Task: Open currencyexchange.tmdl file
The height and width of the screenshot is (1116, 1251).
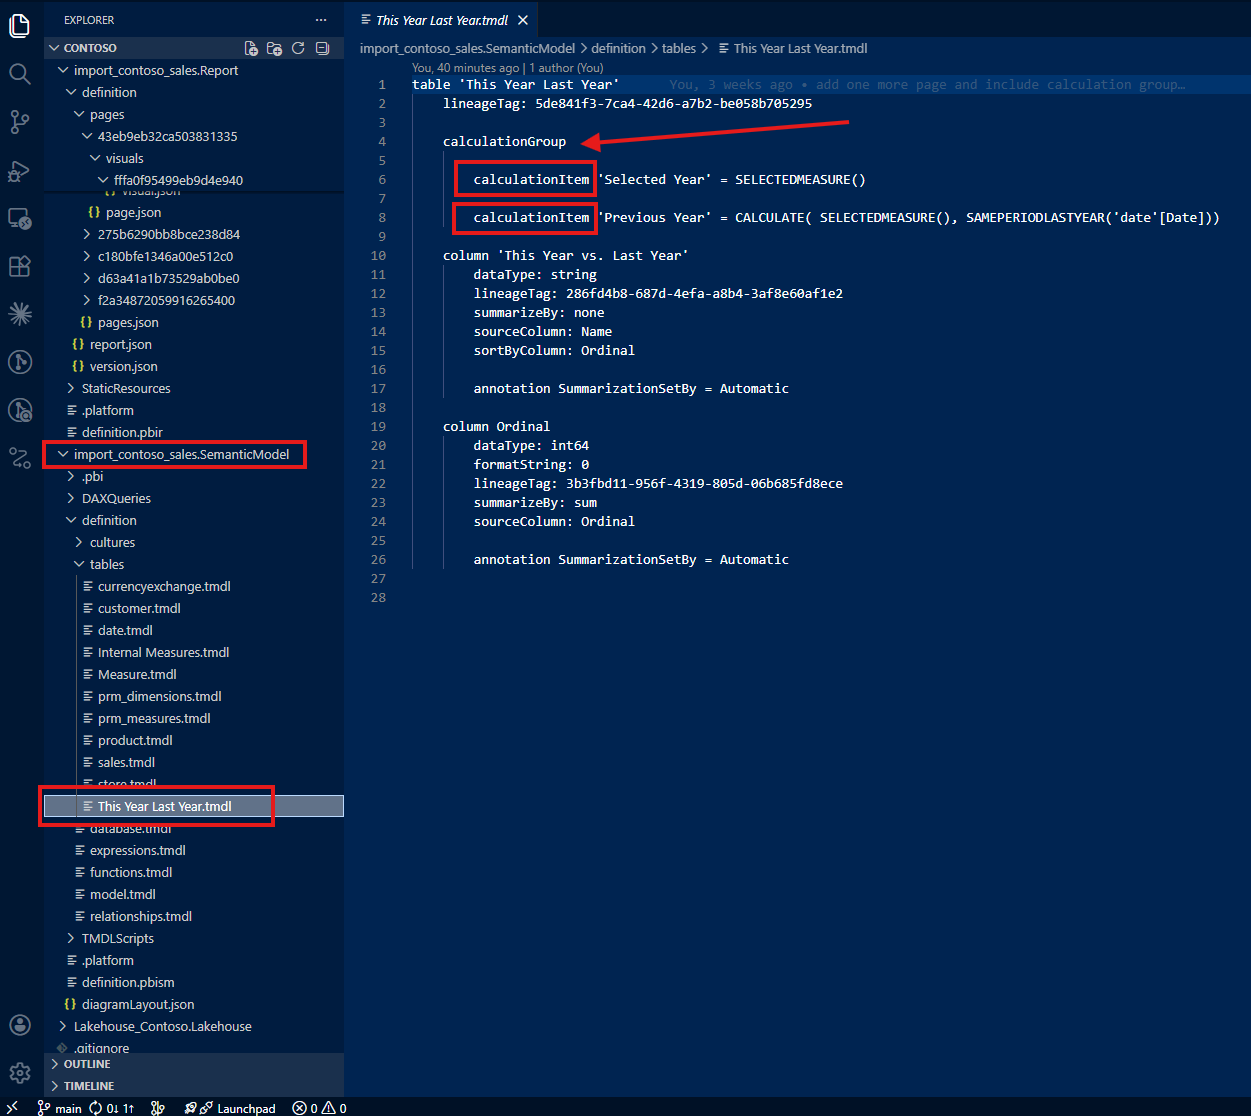Action: click(x=164, y=586)
